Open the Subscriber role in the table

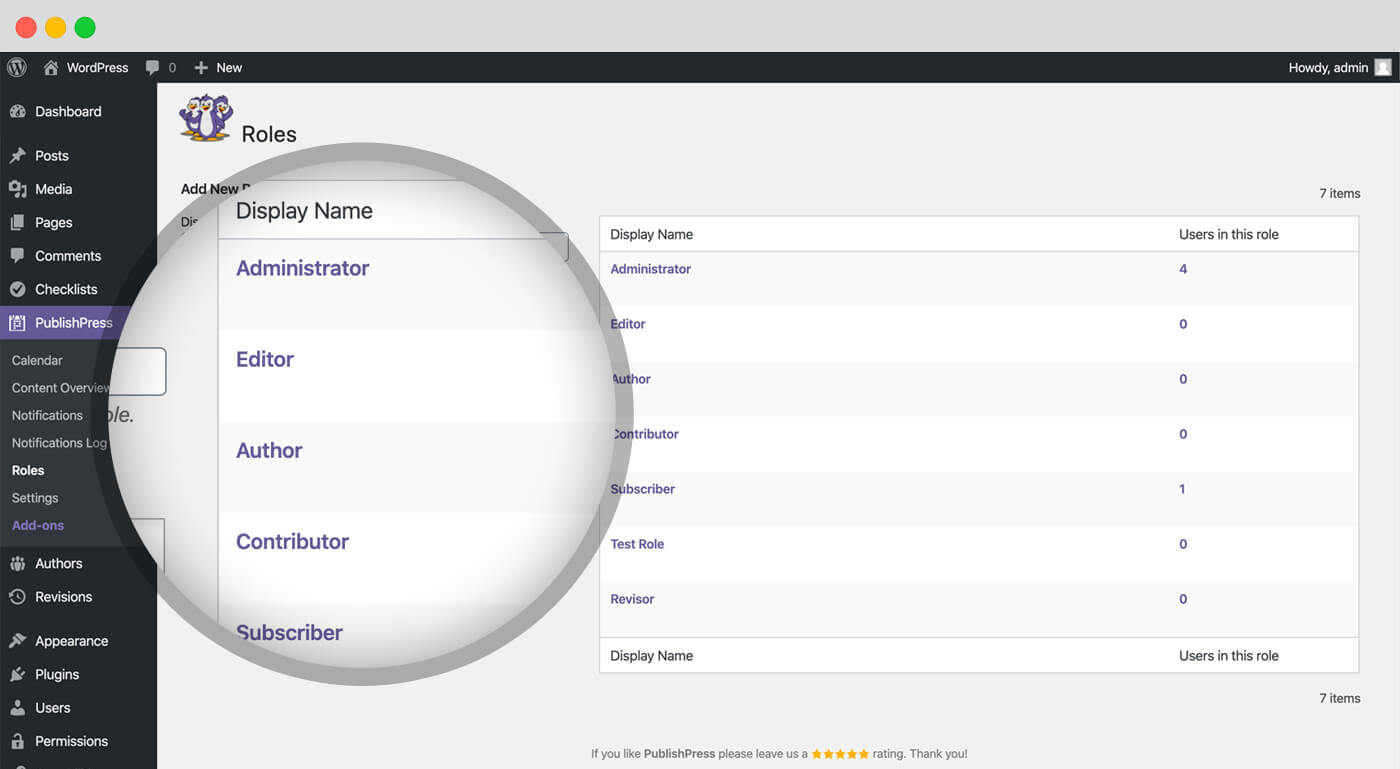coord(643,489)
